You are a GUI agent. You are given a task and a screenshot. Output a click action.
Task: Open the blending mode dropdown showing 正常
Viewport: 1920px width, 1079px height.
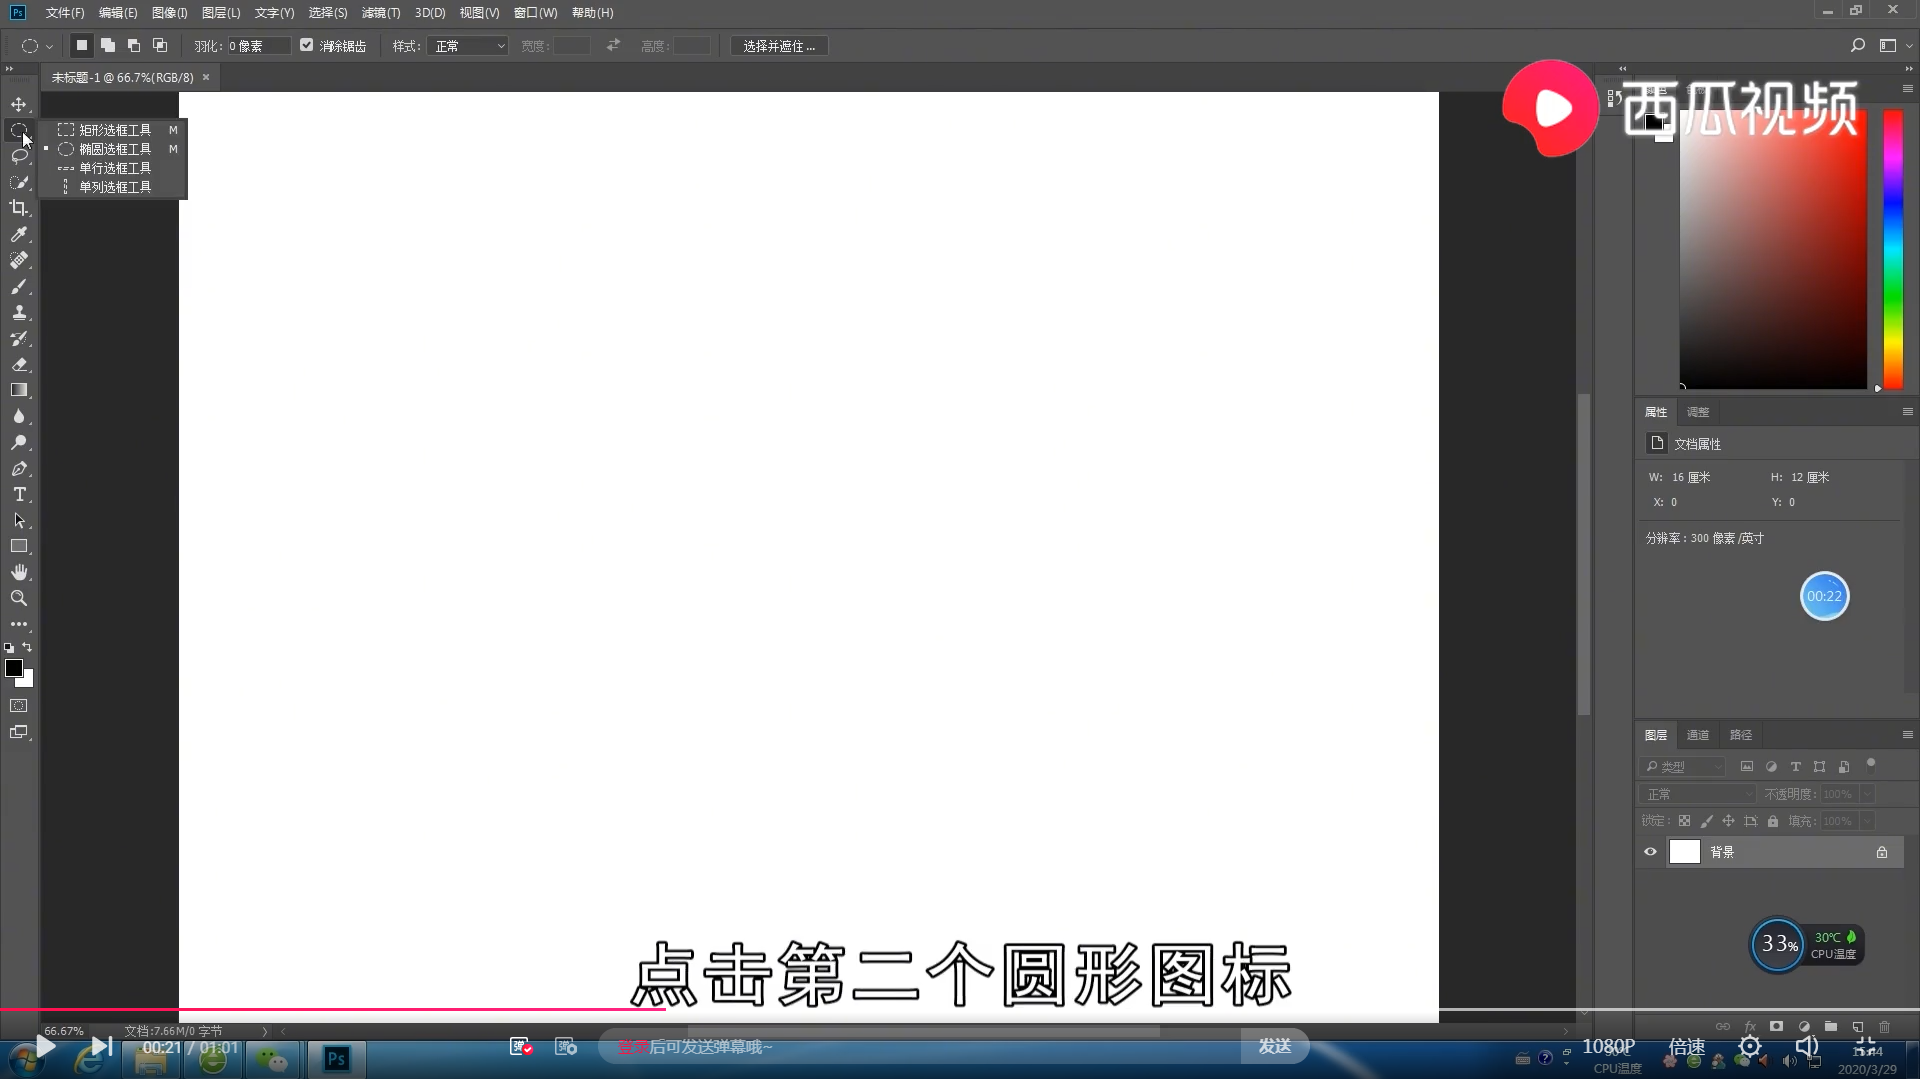tap(1697, 793)
